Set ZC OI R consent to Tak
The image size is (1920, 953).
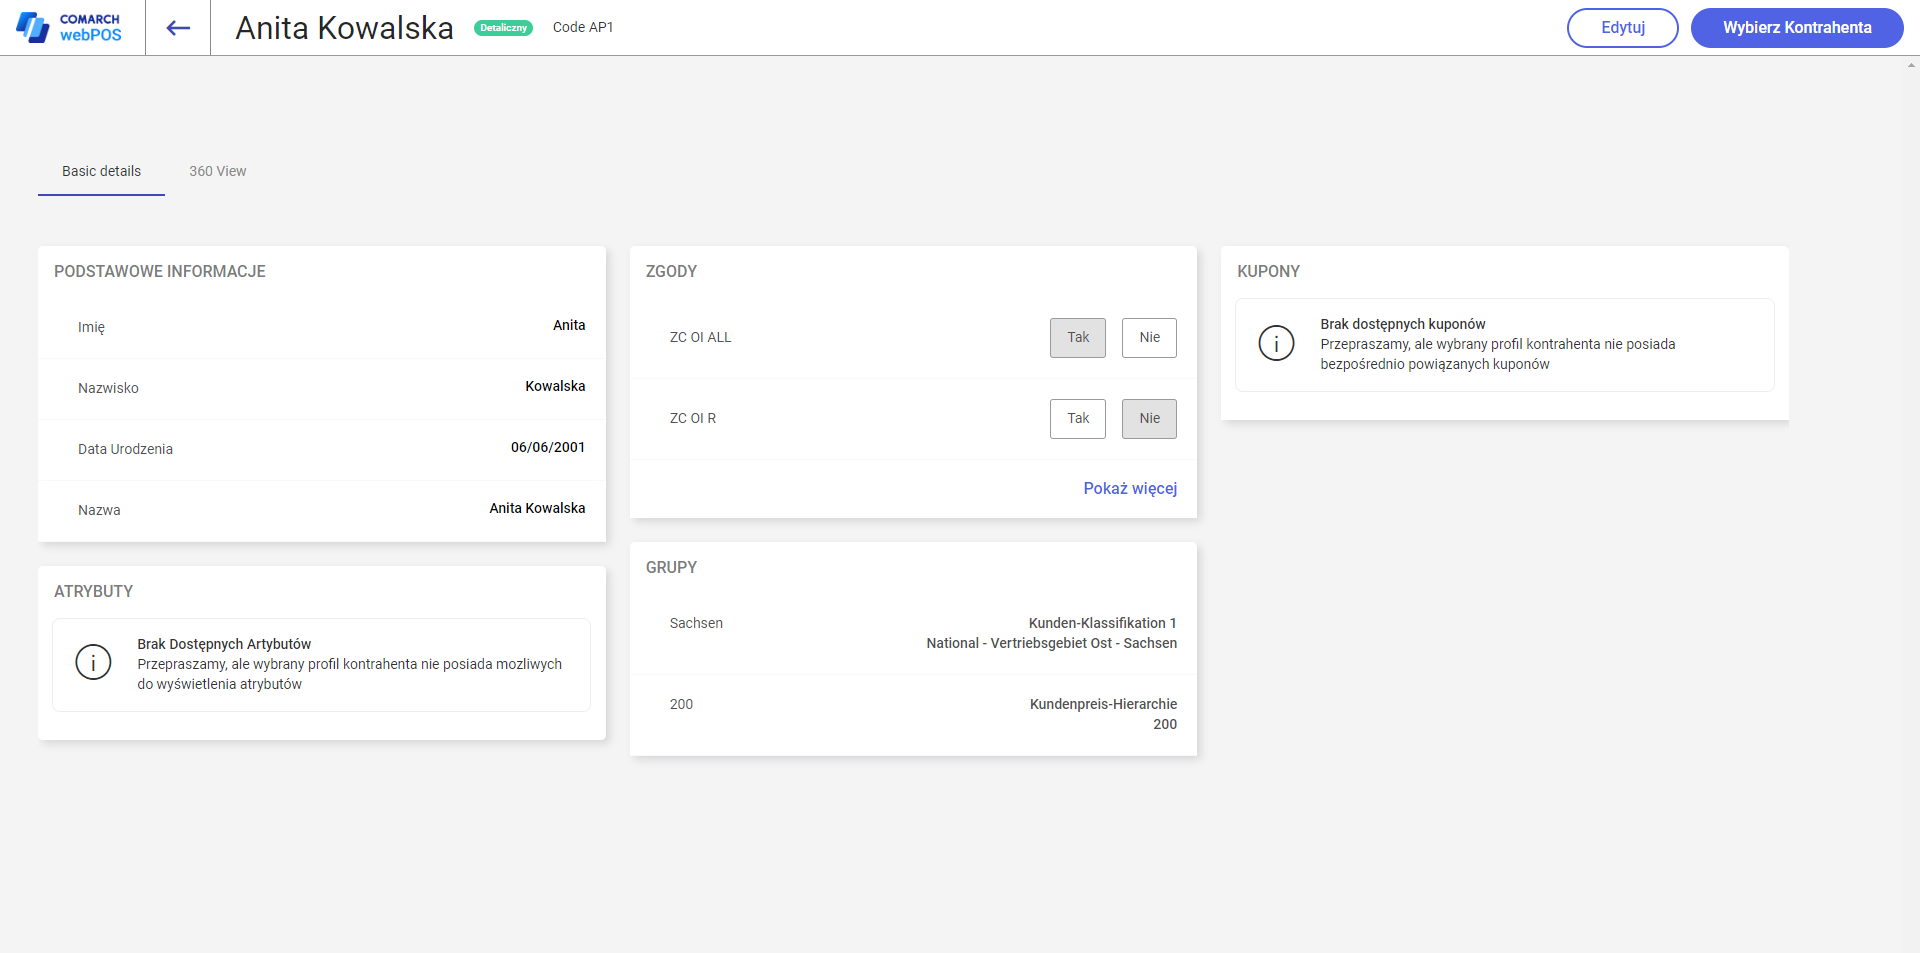(1078, 419)
